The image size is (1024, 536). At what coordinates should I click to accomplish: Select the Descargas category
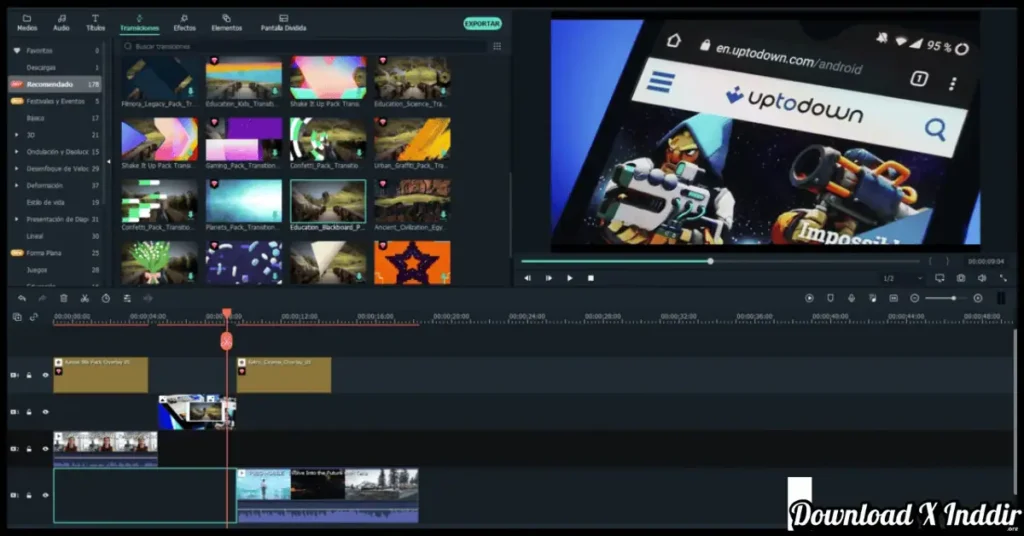pos(55,67)
